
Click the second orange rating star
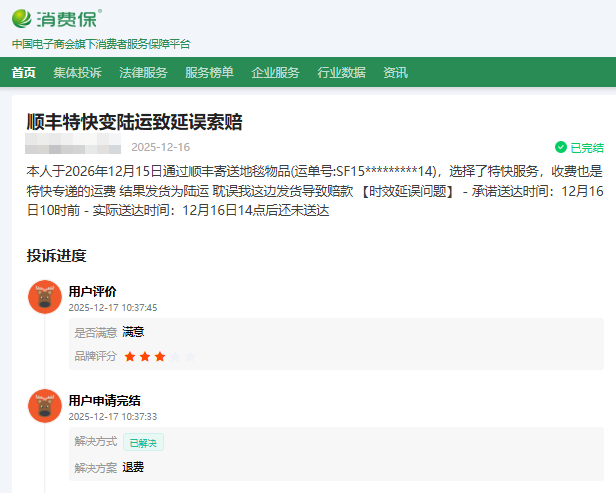(x=145, y=356)
